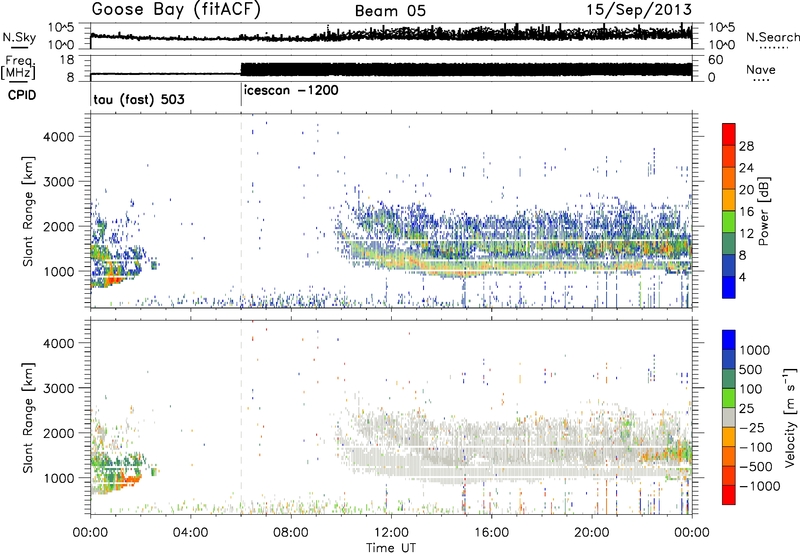Click the "20:00" time tick label

pos(591,533)
